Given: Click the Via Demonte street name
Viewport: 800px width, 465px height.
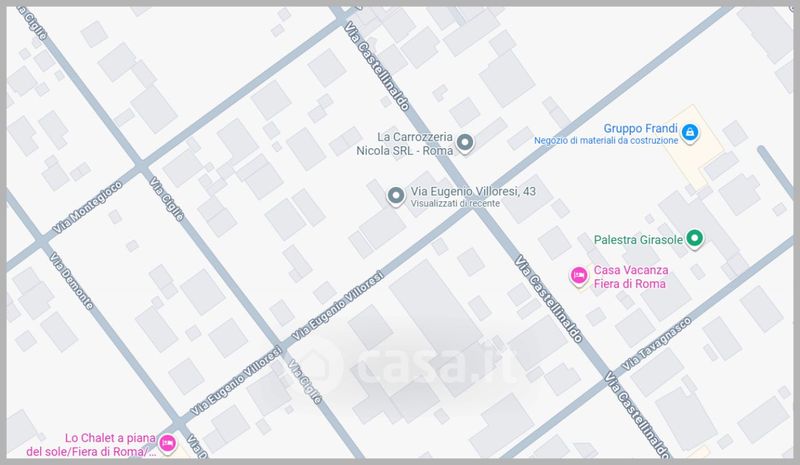Looking at the screenshot, I should click(70, 281).
